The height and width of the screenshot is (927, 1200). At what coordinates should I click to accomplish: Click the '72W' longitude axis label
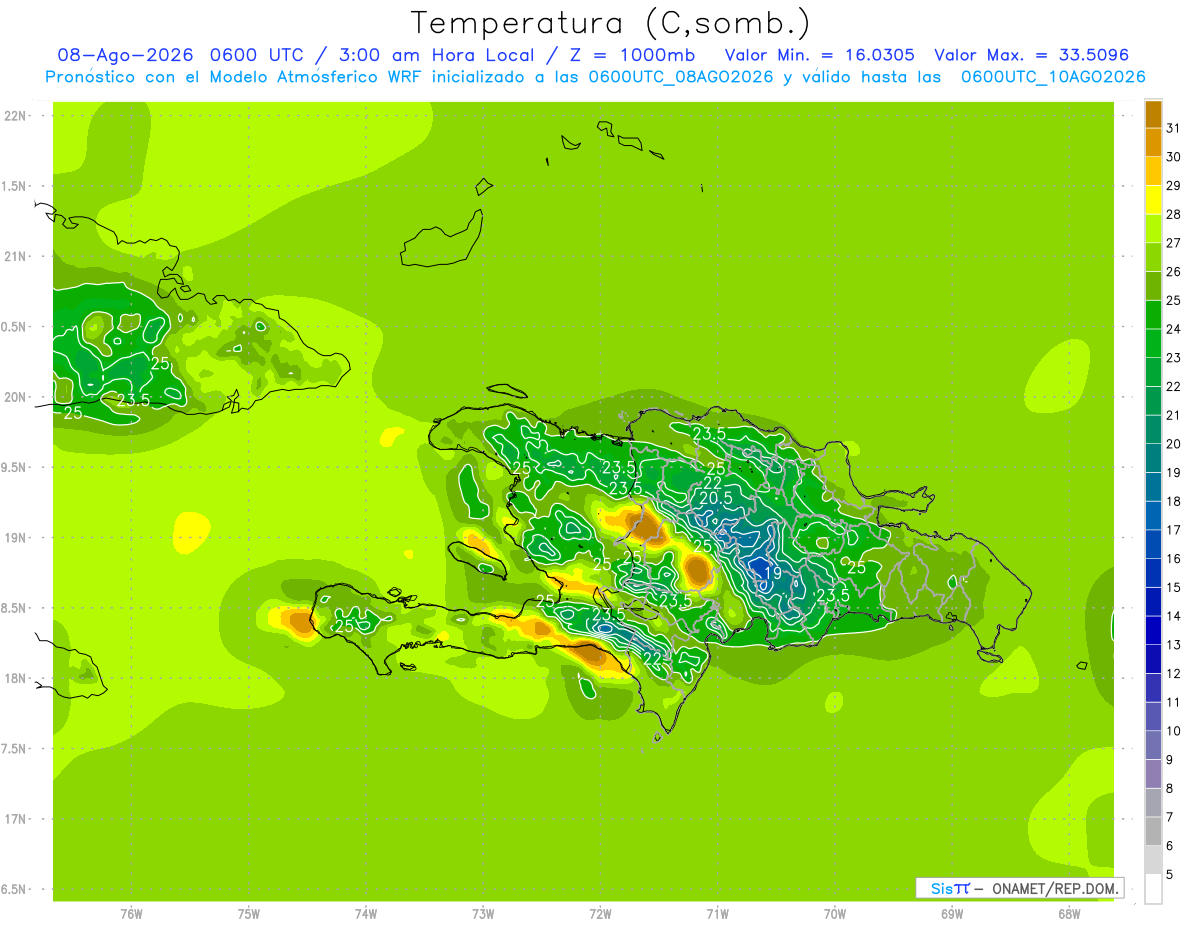point(600,914)
